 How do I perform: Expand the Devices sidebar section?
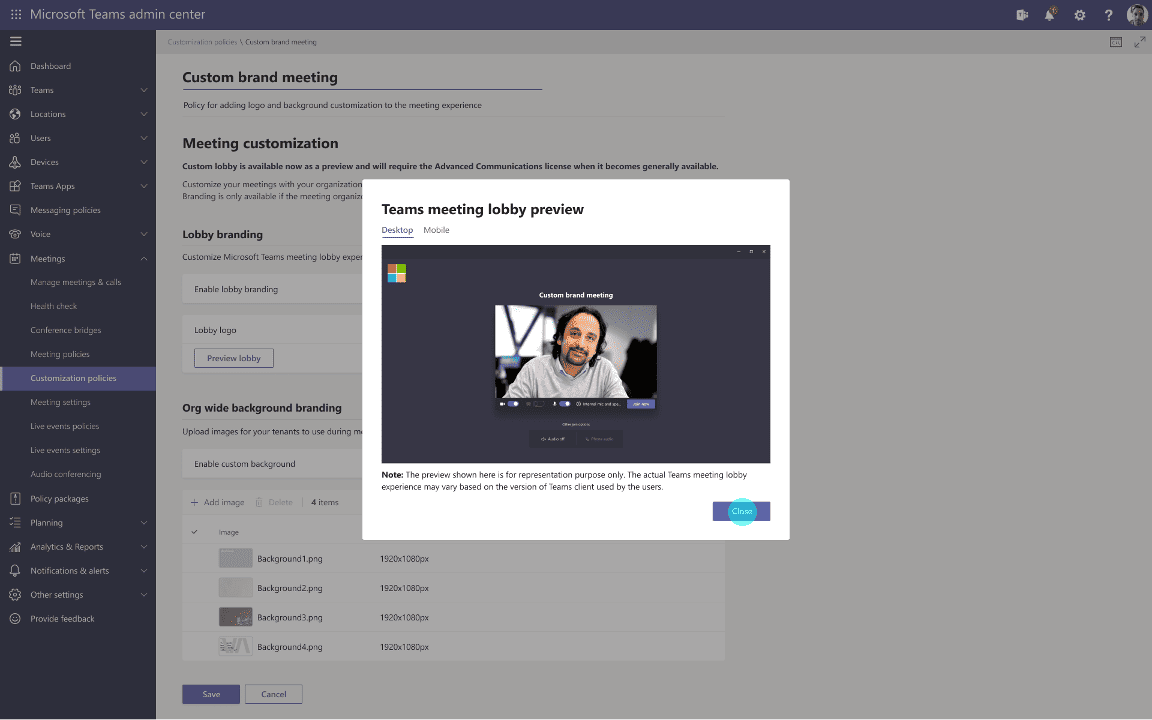point(144,162)
